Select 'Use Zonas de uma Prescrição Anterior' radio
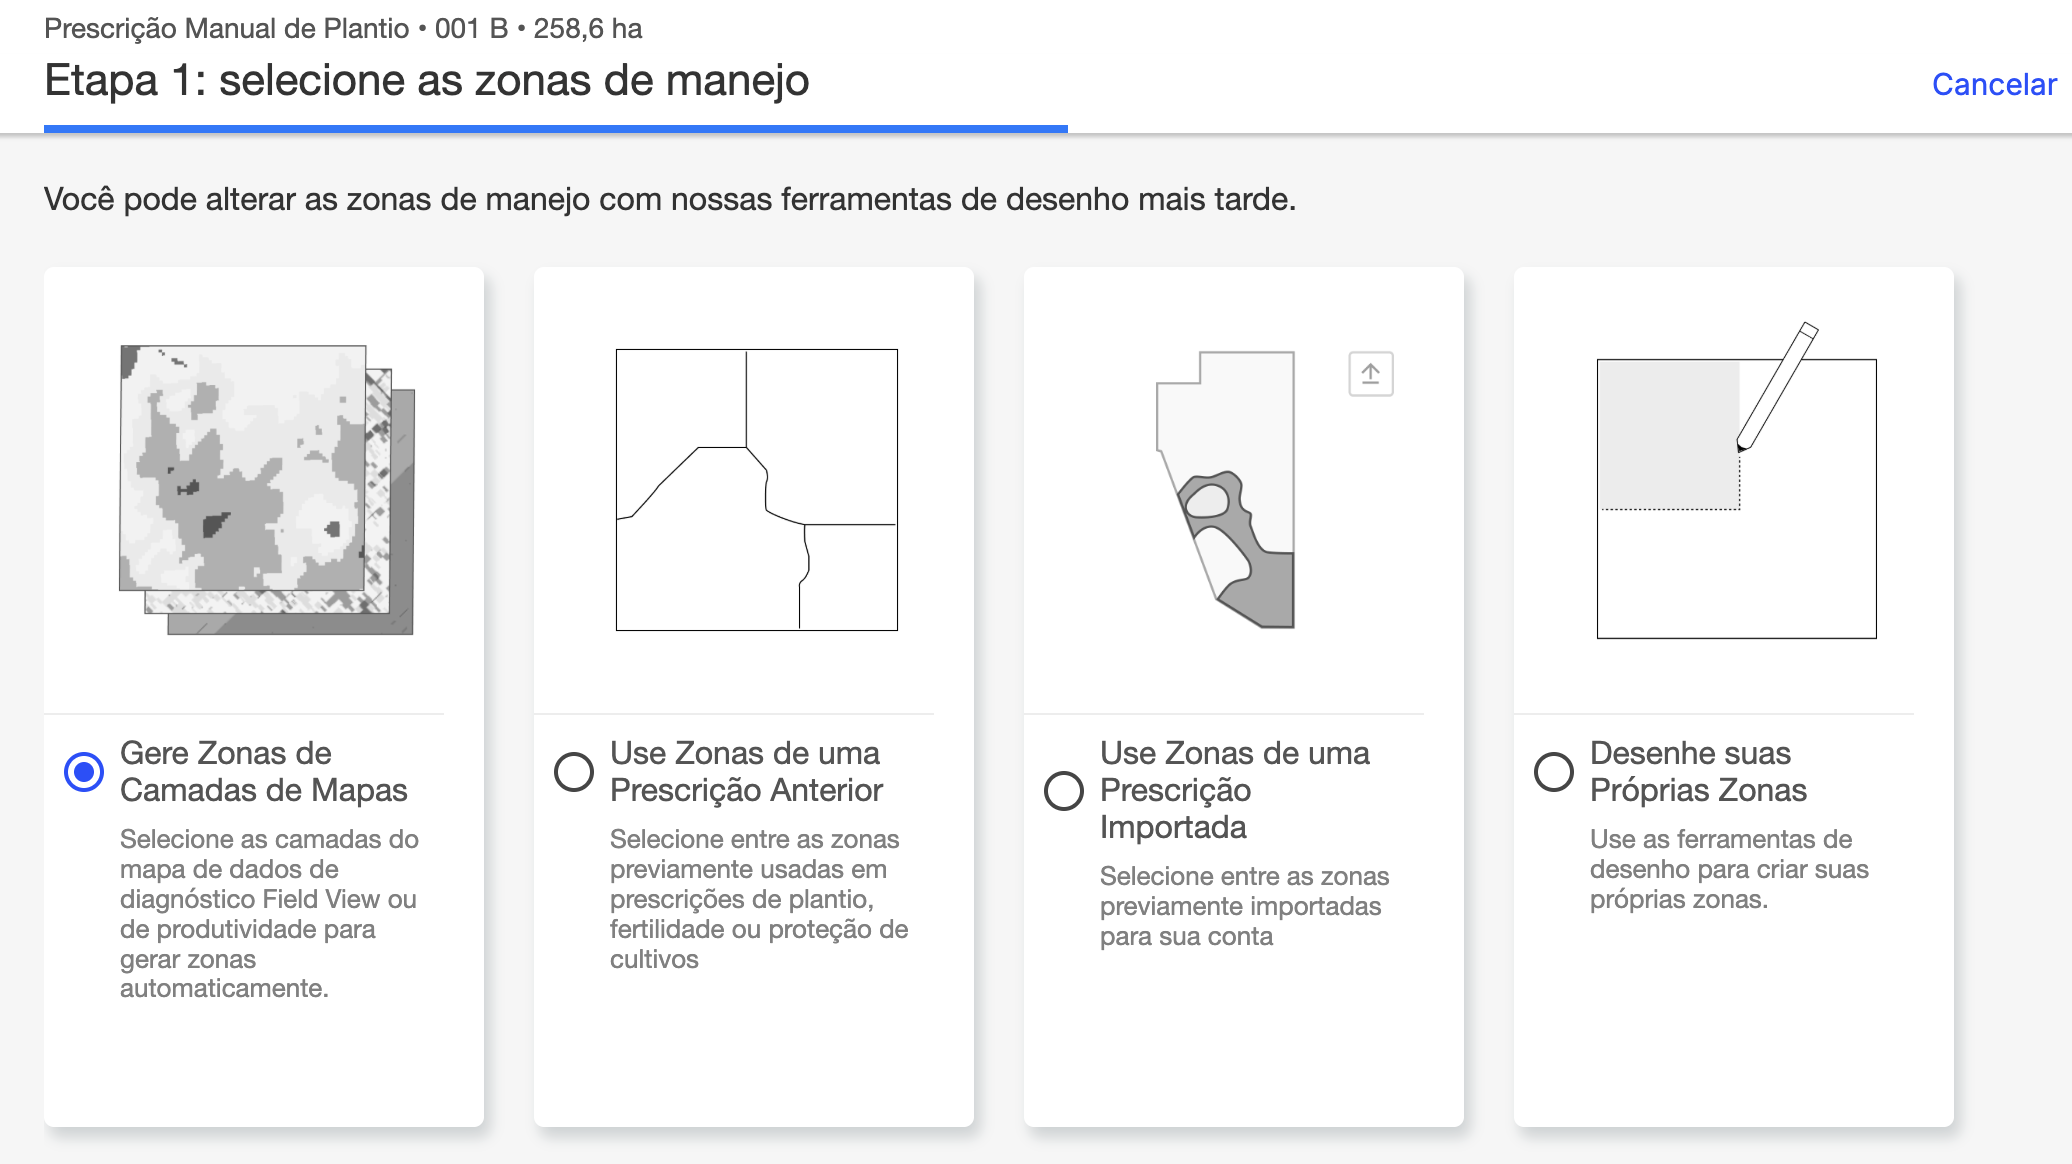Image resolution: width=2072 pixels, height=1164 pixels. tap(574, 772)
